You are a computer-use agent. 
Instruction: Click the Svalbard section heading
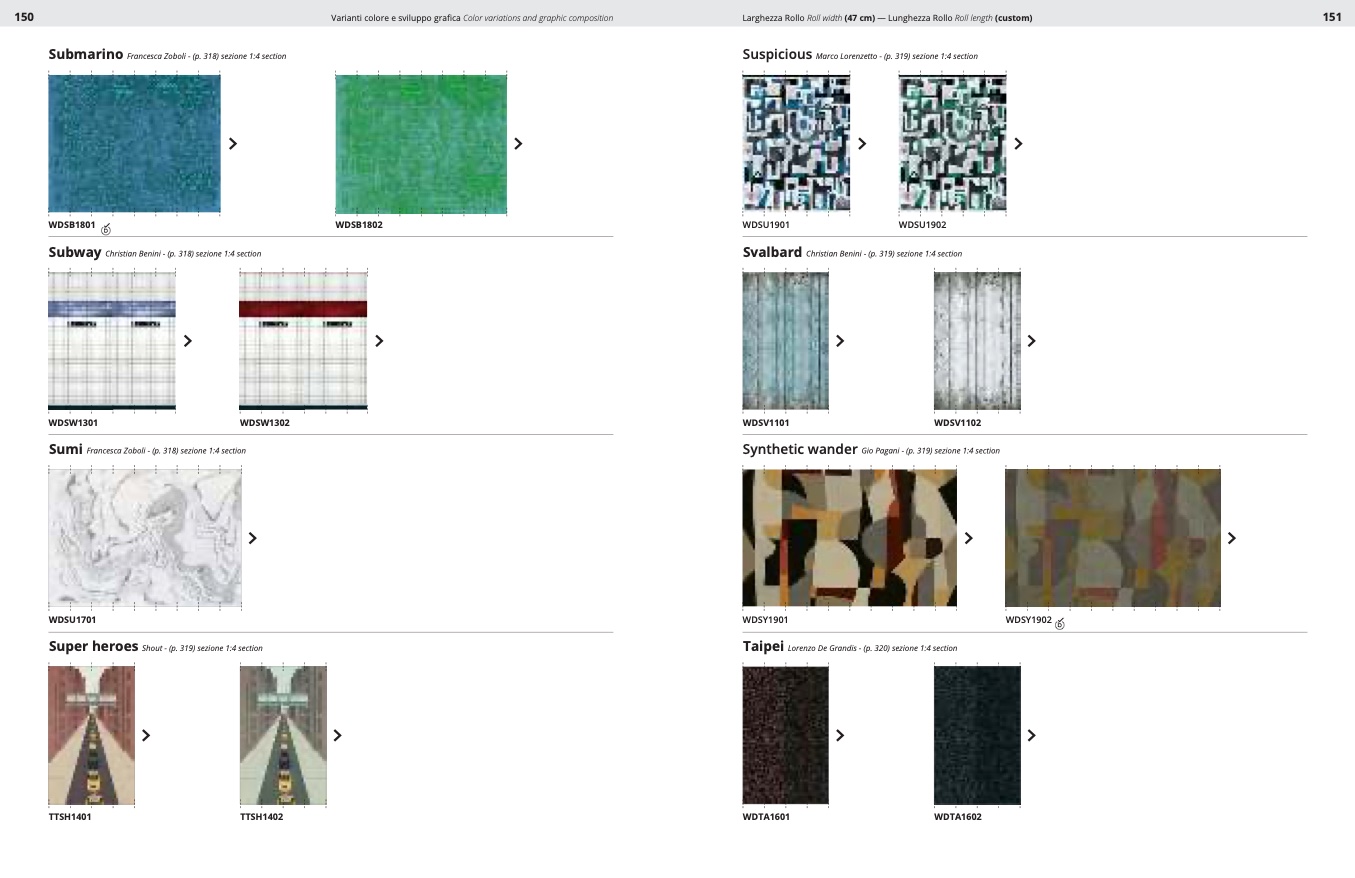pyautogui.click(x=771, y=253)
